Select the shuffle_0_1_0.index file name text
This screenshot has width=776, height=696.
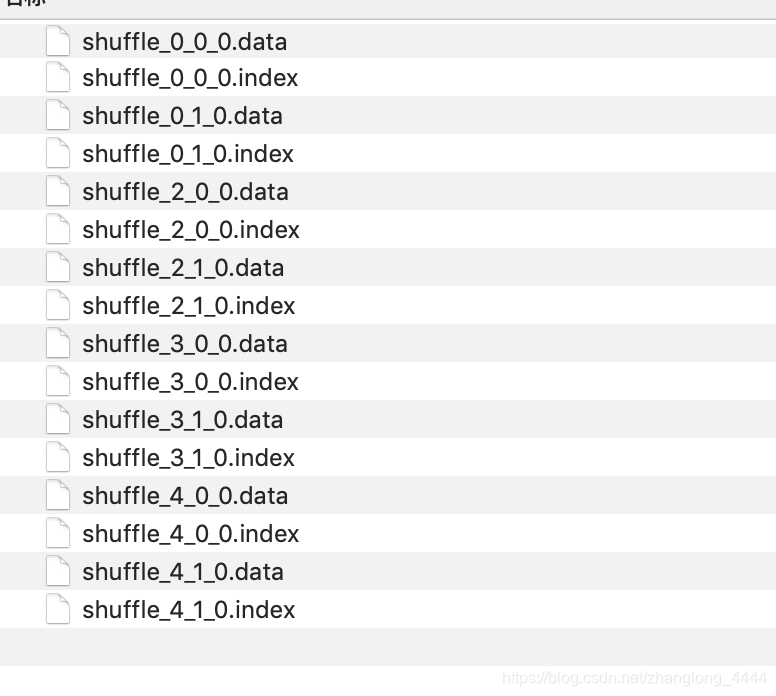point(188,153)
